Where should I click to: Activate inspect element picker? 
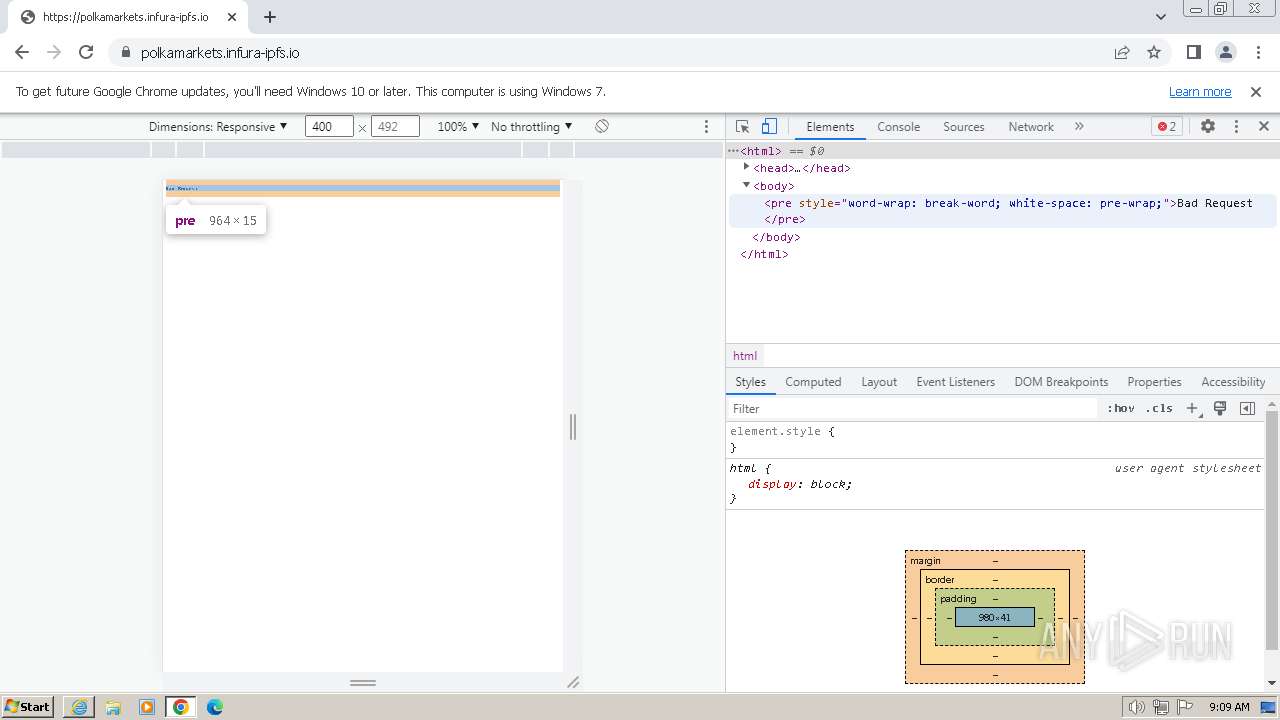[x=742, y=126]
